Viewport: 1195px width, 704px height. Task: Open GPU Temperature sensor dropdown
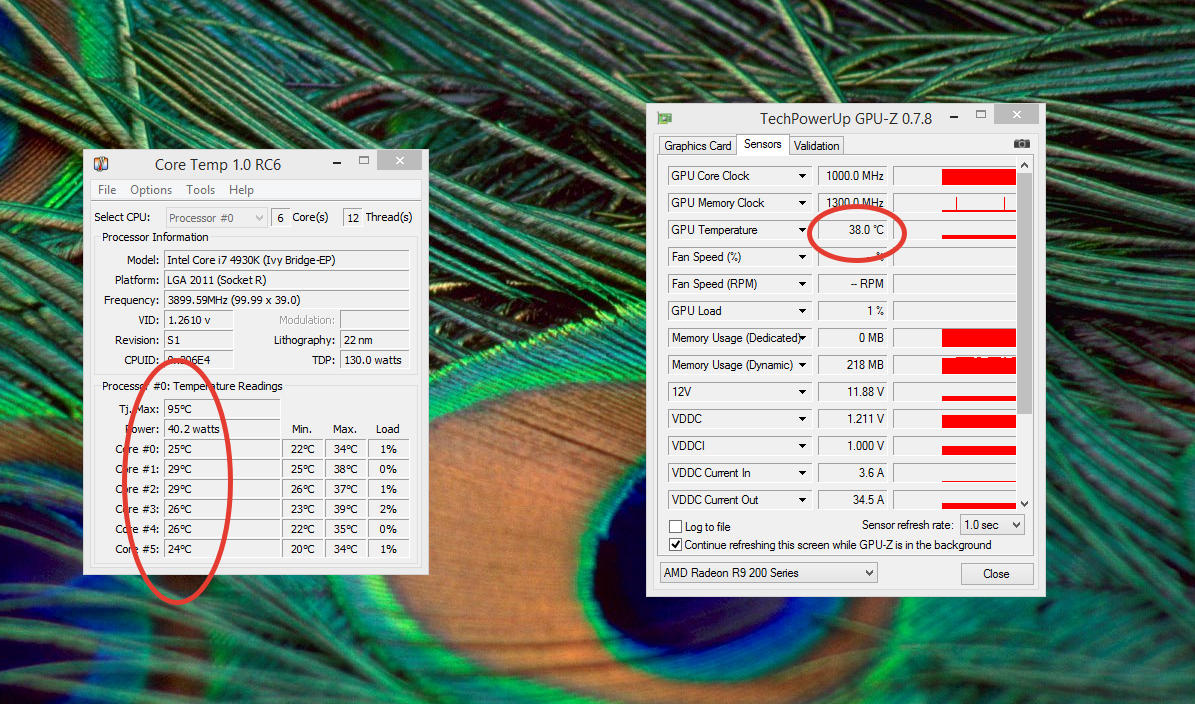tap(802, 230)
